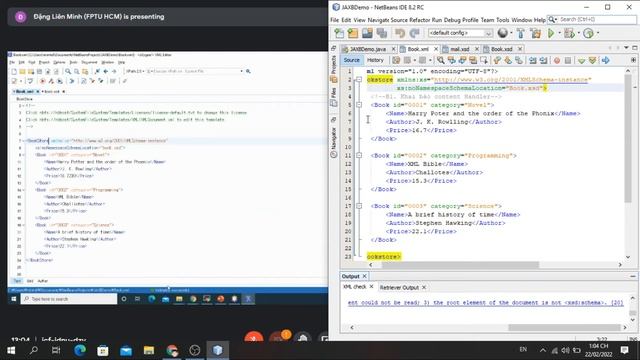Click Start Macro Recording red circle icon
The image size is (640, 360).
click(x=557, y=60)
